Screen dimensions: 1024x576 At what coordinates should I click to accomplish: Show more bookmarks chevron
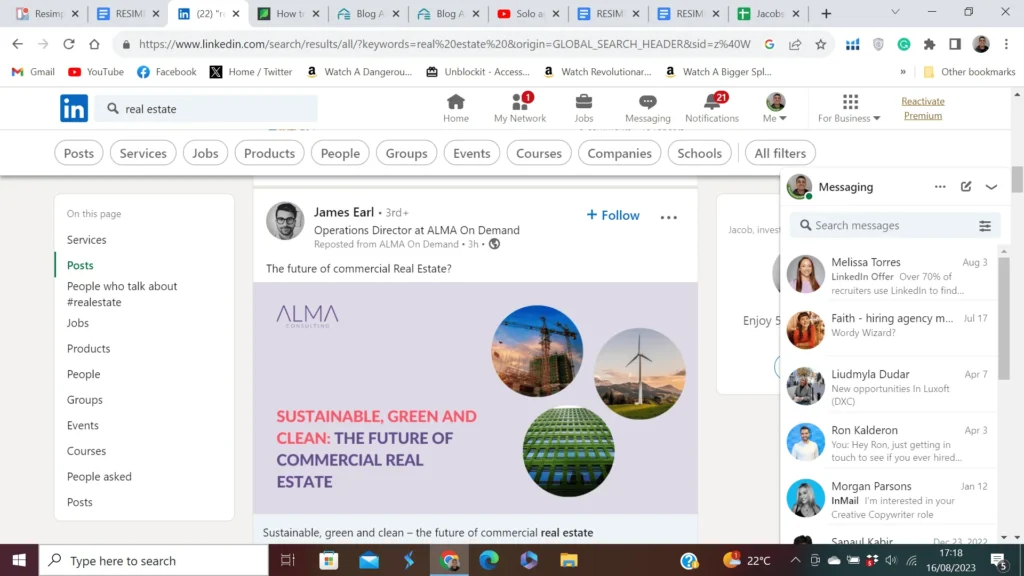point(903,72)
